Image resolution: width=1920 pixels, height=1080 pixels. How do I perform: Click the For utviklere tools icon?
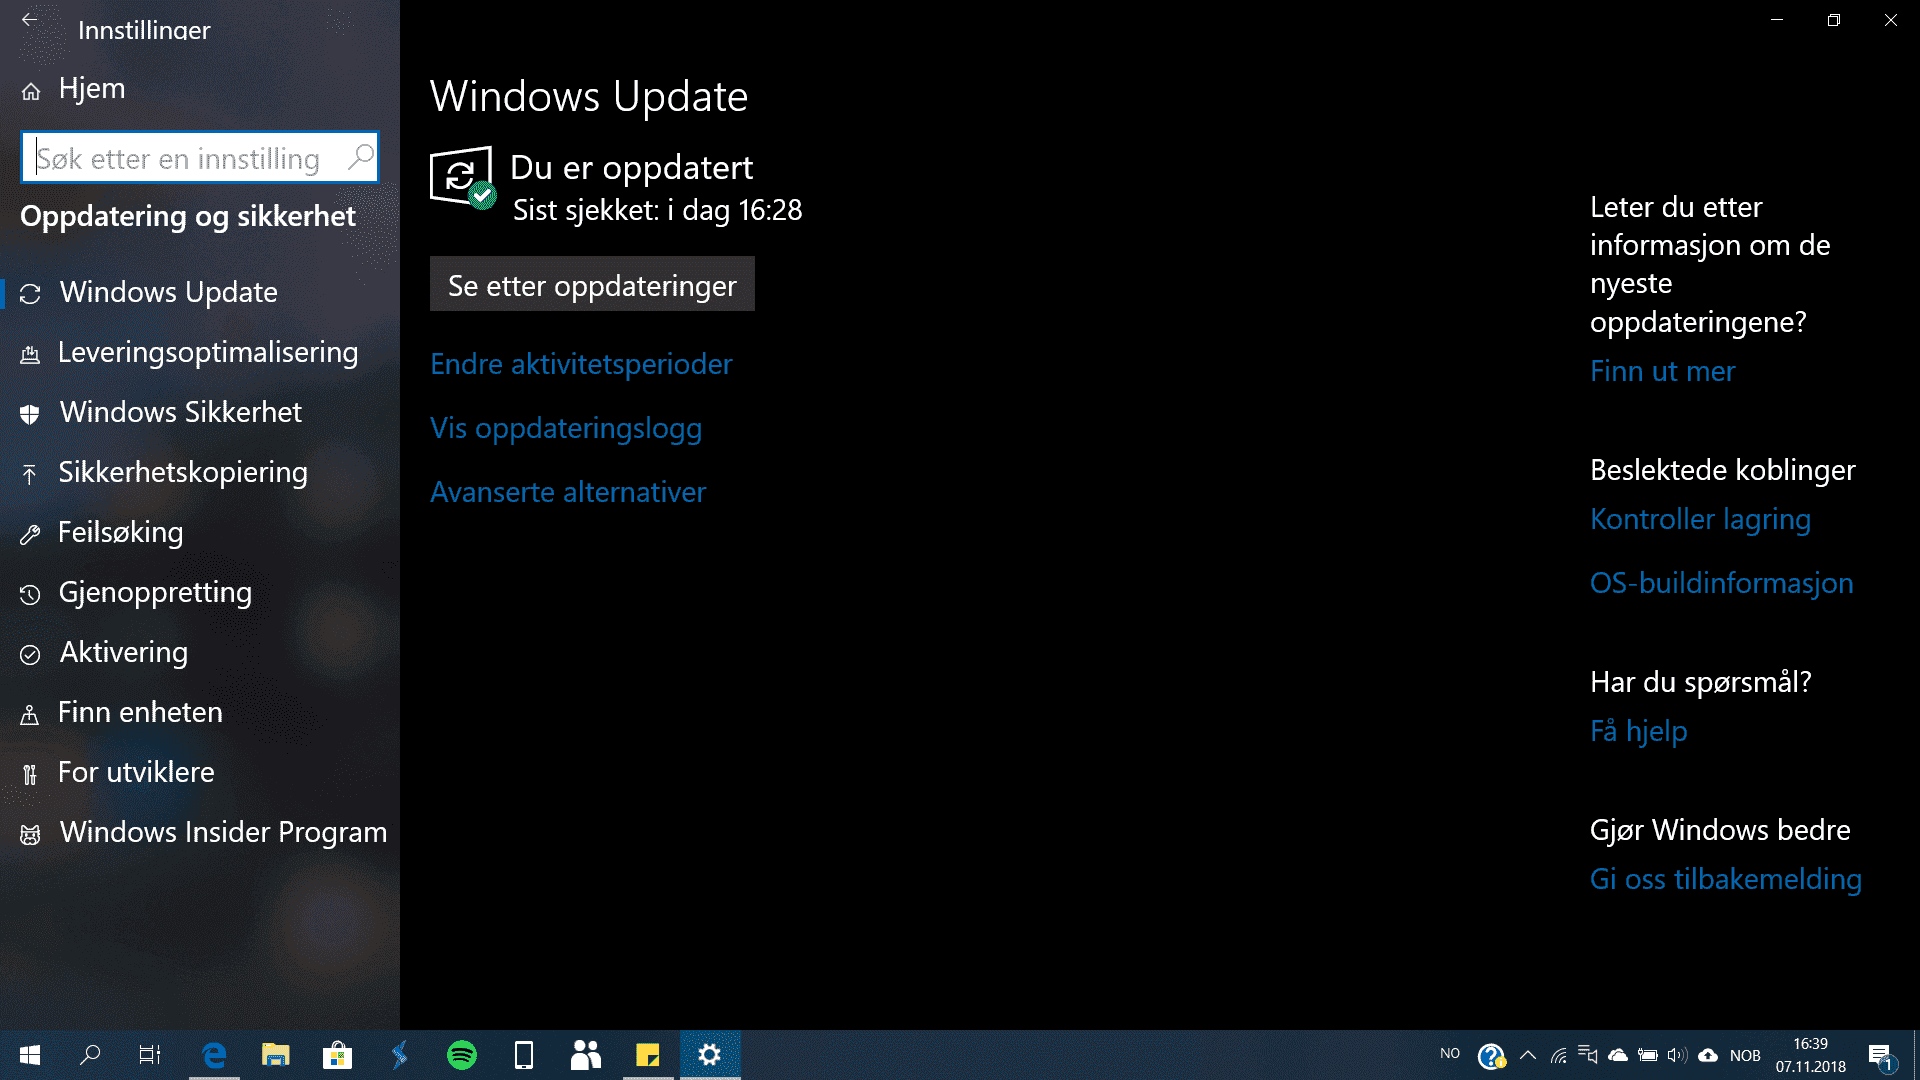(x=30, y=774)
